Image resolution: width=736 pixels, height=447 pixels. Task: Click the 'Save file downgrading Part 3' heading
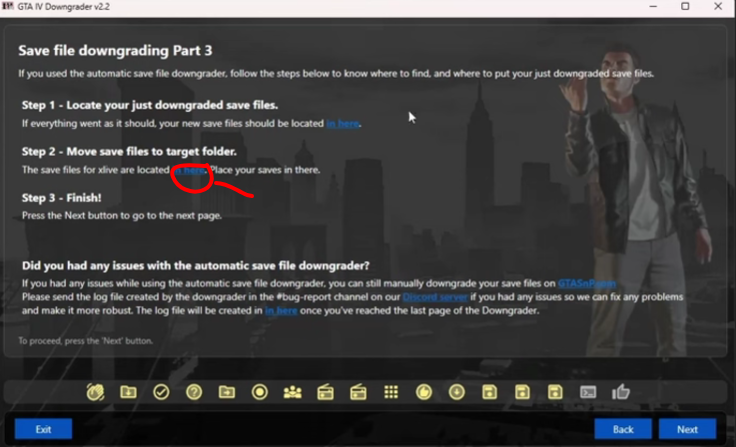point(115,51)
